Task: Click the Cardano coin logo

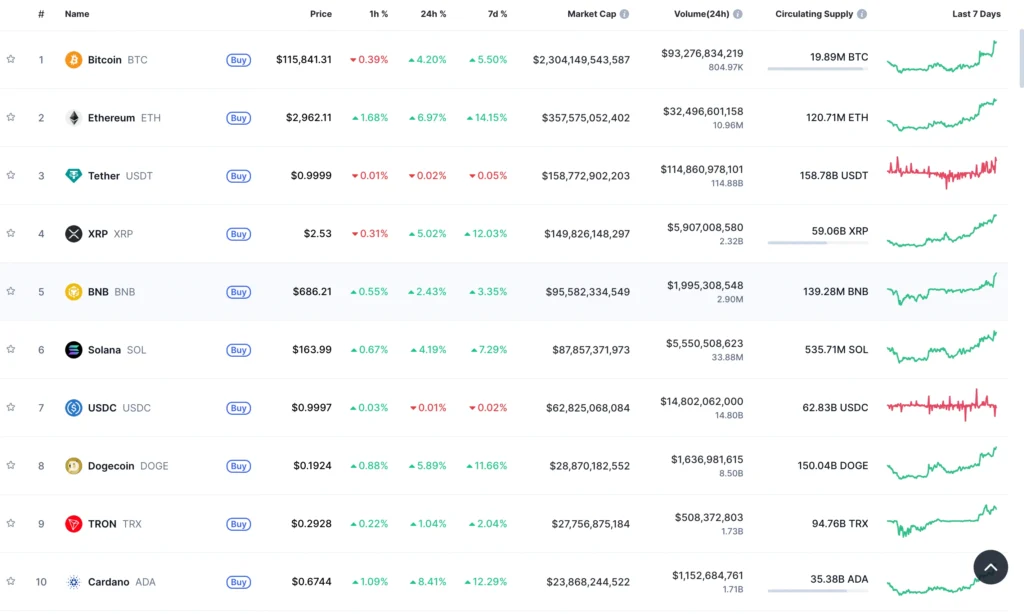Action: pos(73,582)
